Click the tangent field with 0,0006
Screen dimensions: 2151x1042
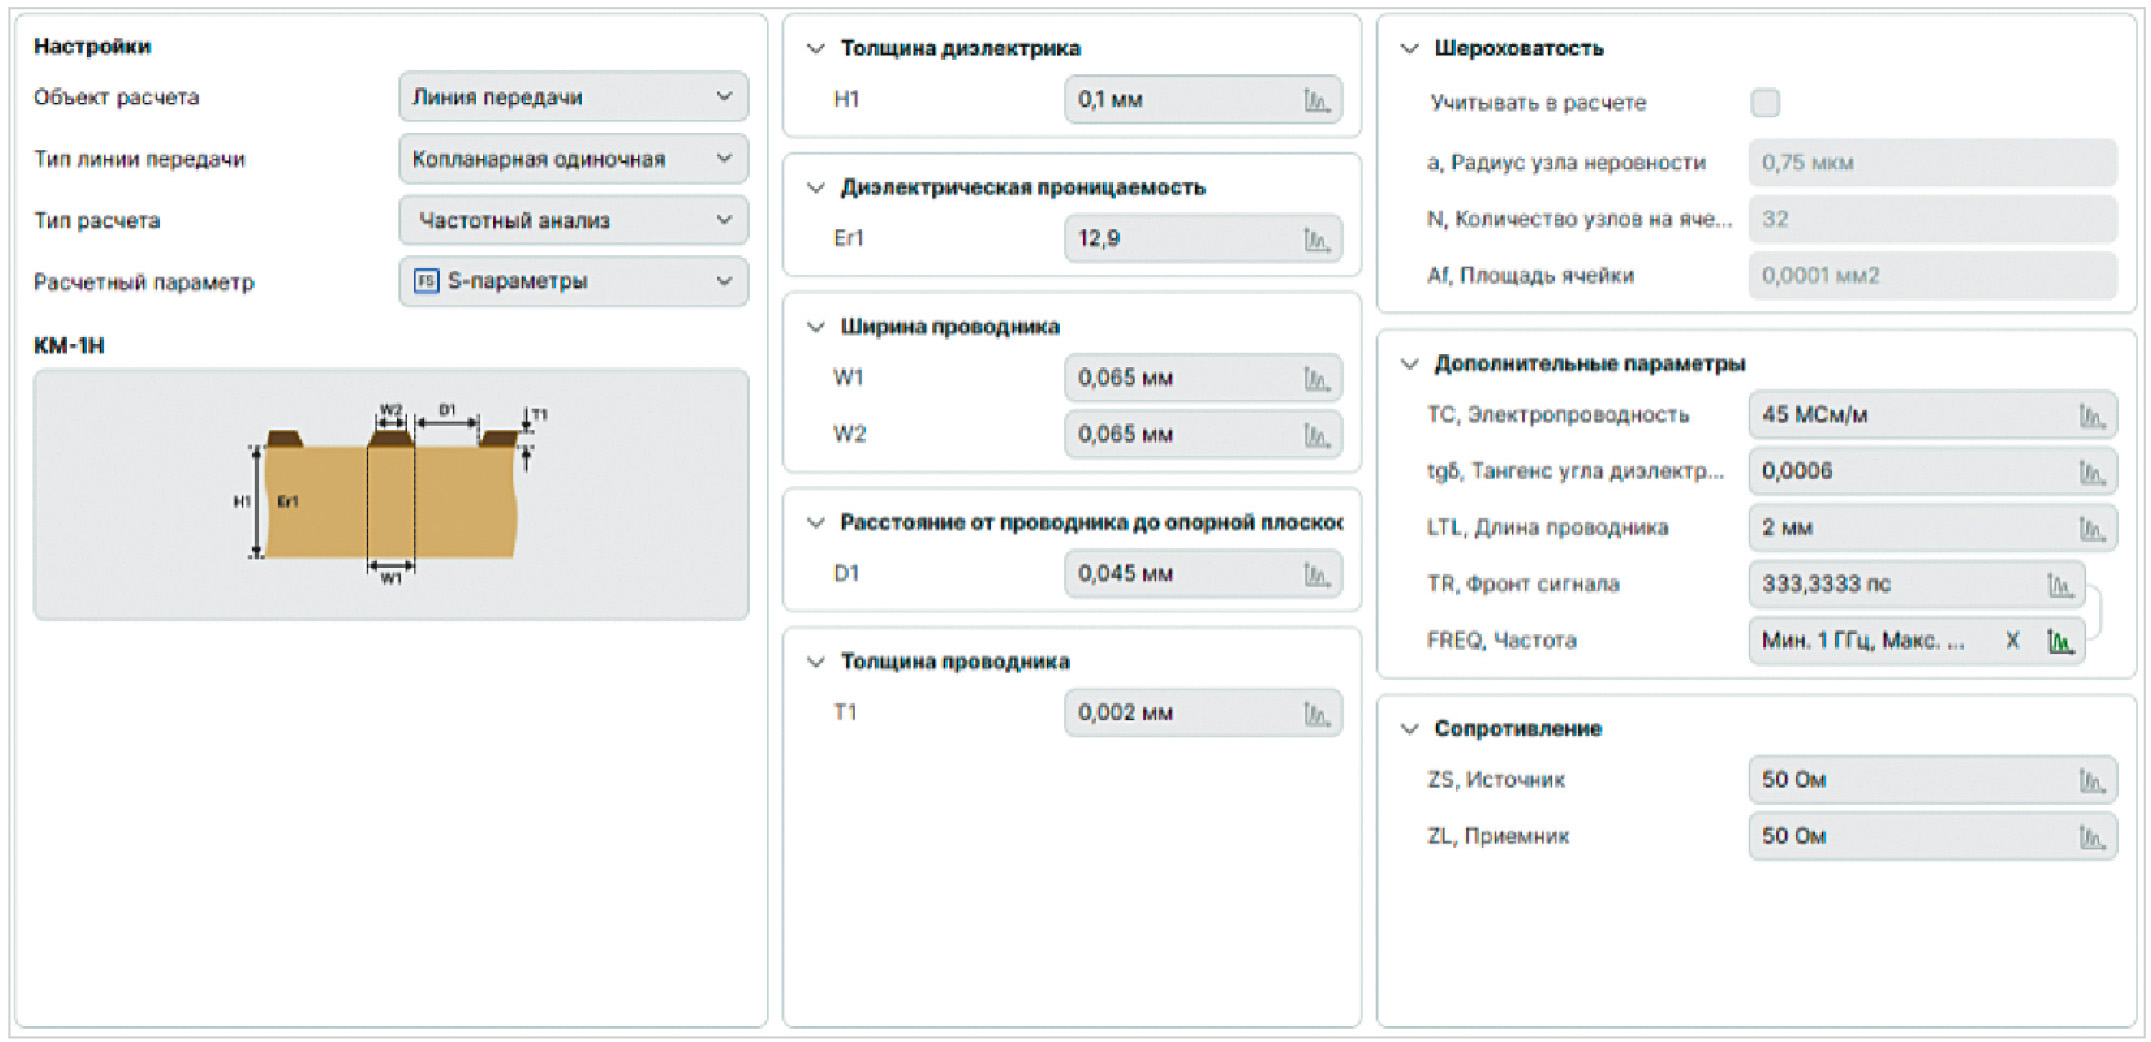(x=1932, y=472)
